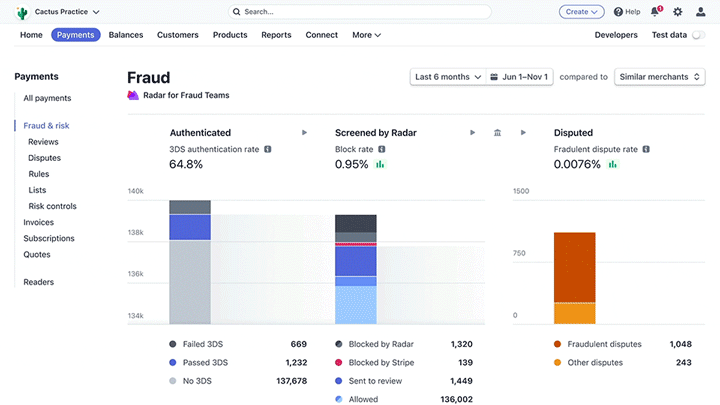Click the bank building icon
Image resolution: width=720 pixels, height=405 pixels.
497,133
